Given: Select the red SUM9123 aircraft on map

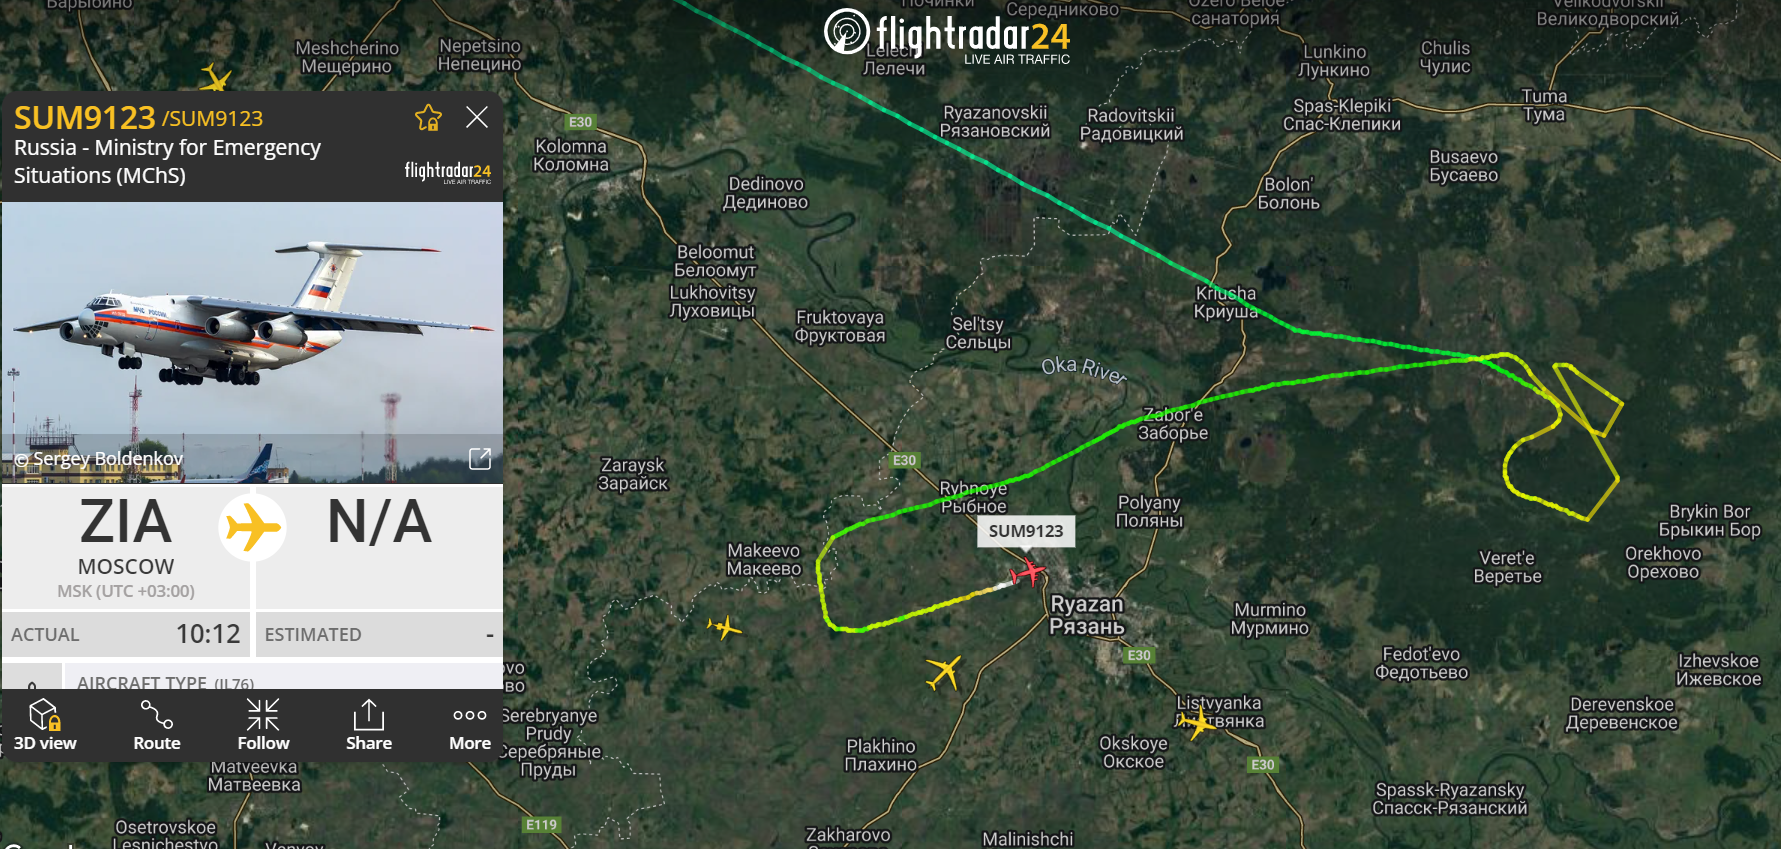Looking at the screenshot, I should (x=1027, y=573).
